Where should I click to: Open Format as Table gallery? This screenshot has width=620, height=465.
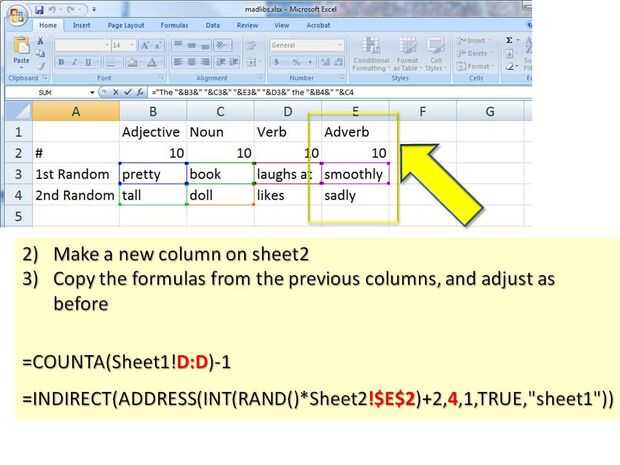[x=407, y=54]
